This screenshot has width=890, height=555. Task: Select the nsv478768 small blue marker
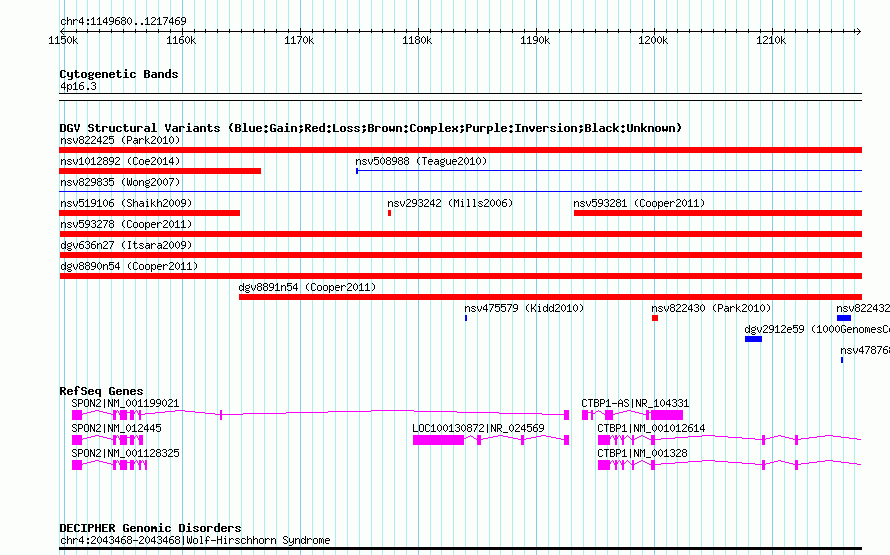pos(842,360)
